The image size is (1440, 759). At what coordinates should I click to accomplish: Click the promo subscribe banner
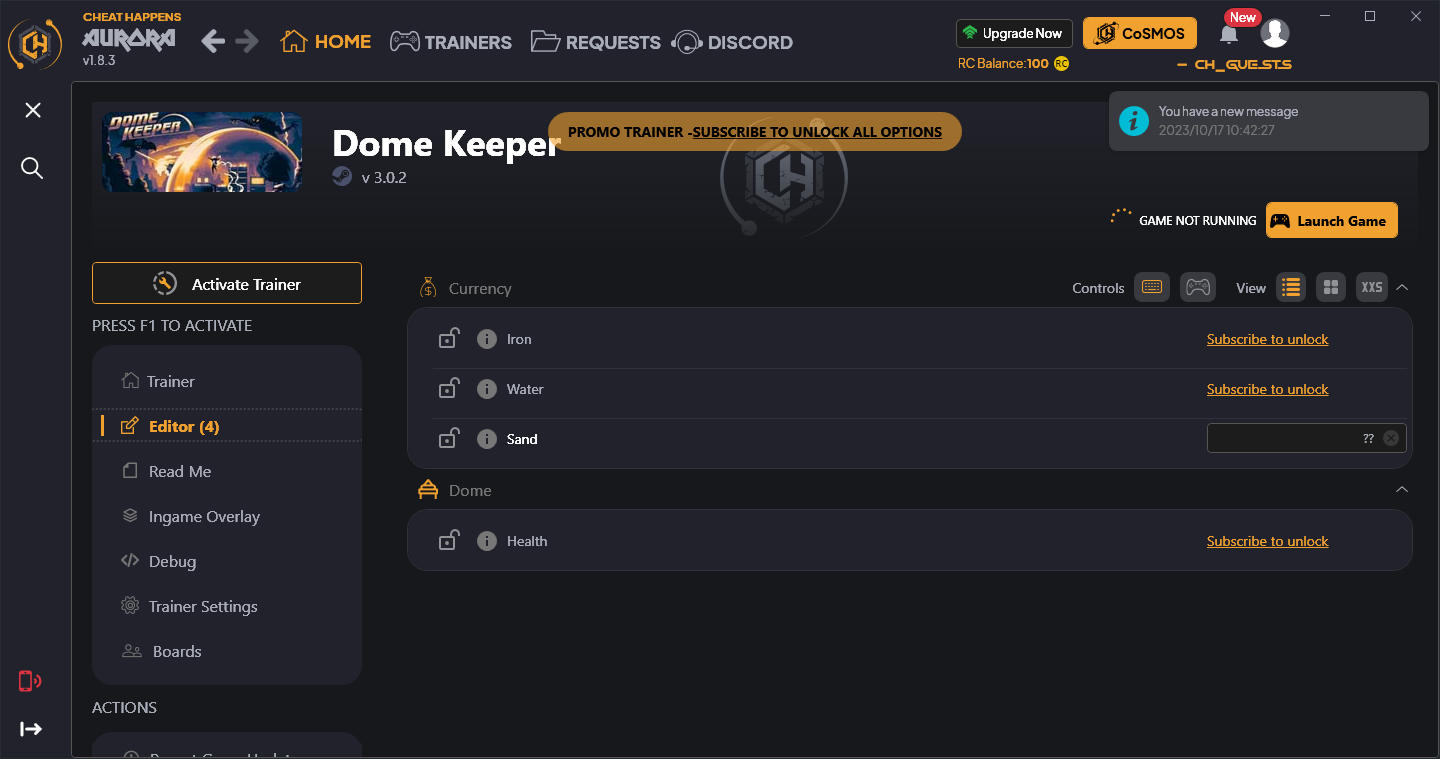tap(755, 132)
